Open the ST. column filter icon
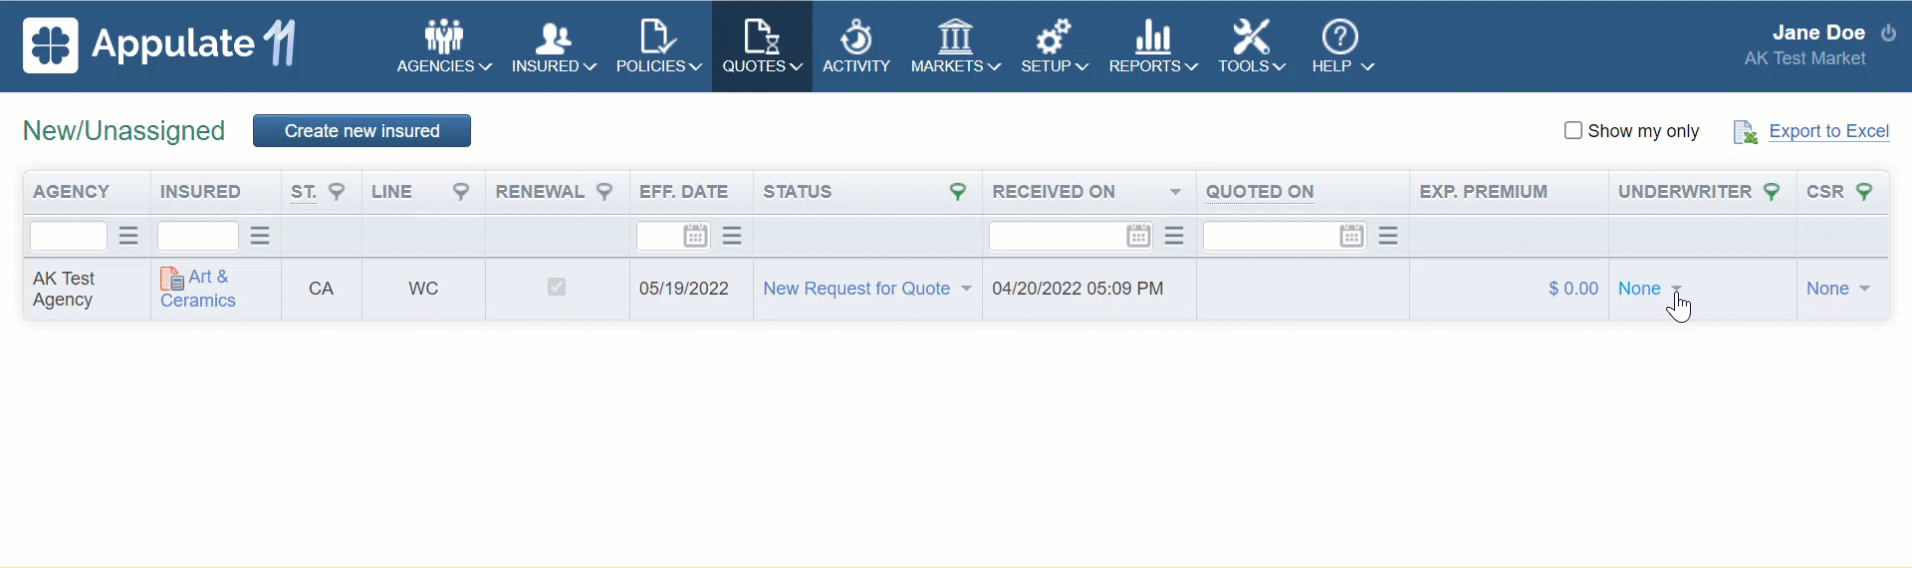The width and height of the screenshot is (1912, 568). click(337, 191)
